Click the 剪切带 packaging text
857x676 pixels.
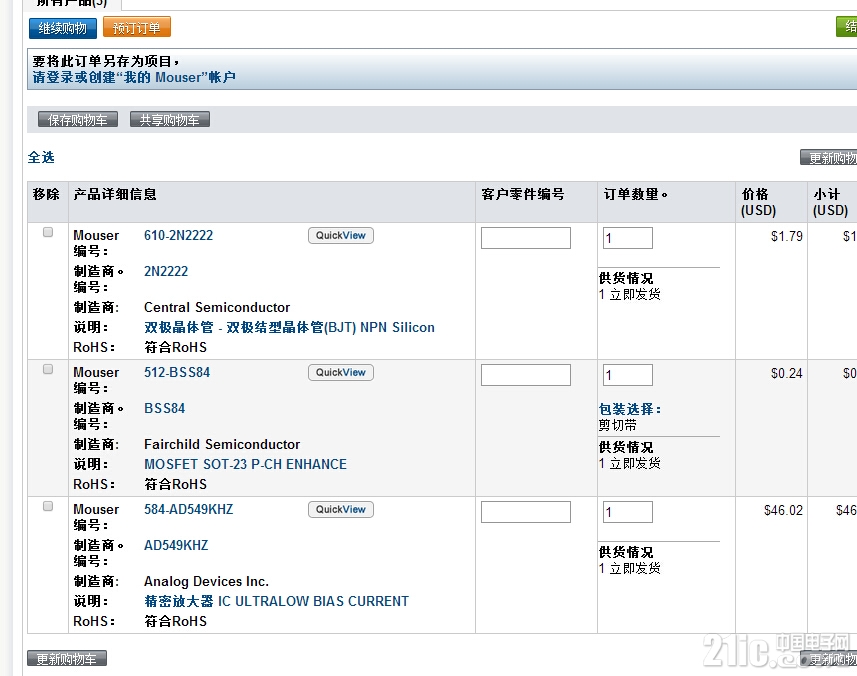(x=618, y=425)
